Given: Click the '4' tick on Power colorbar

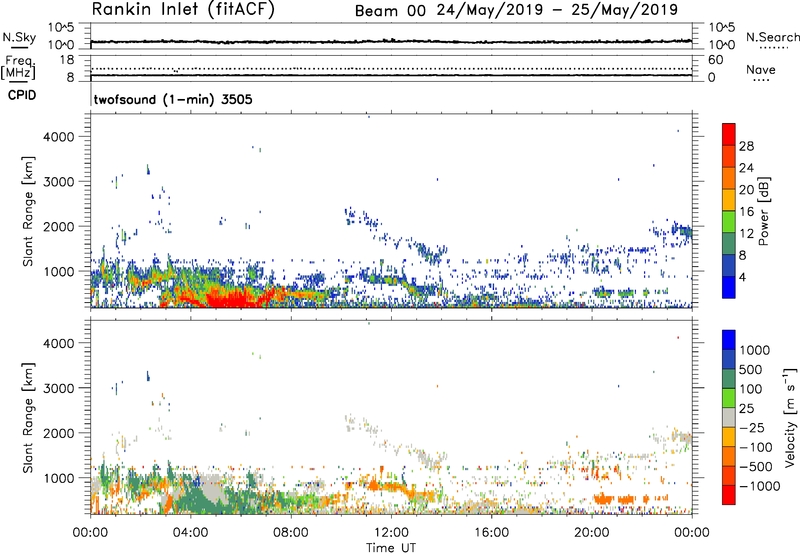Looking at the screenshot, I should coord(742,277).
